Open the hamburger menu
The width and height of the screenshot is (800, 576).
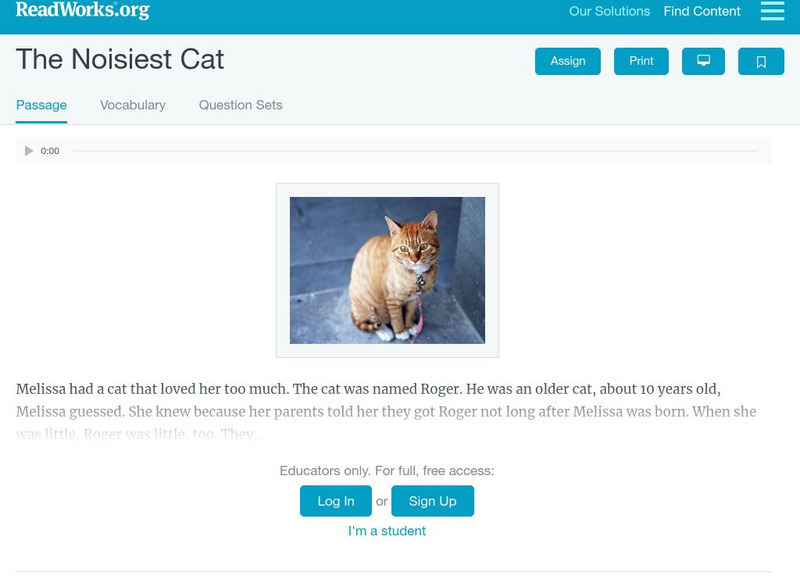click(772, 12)
